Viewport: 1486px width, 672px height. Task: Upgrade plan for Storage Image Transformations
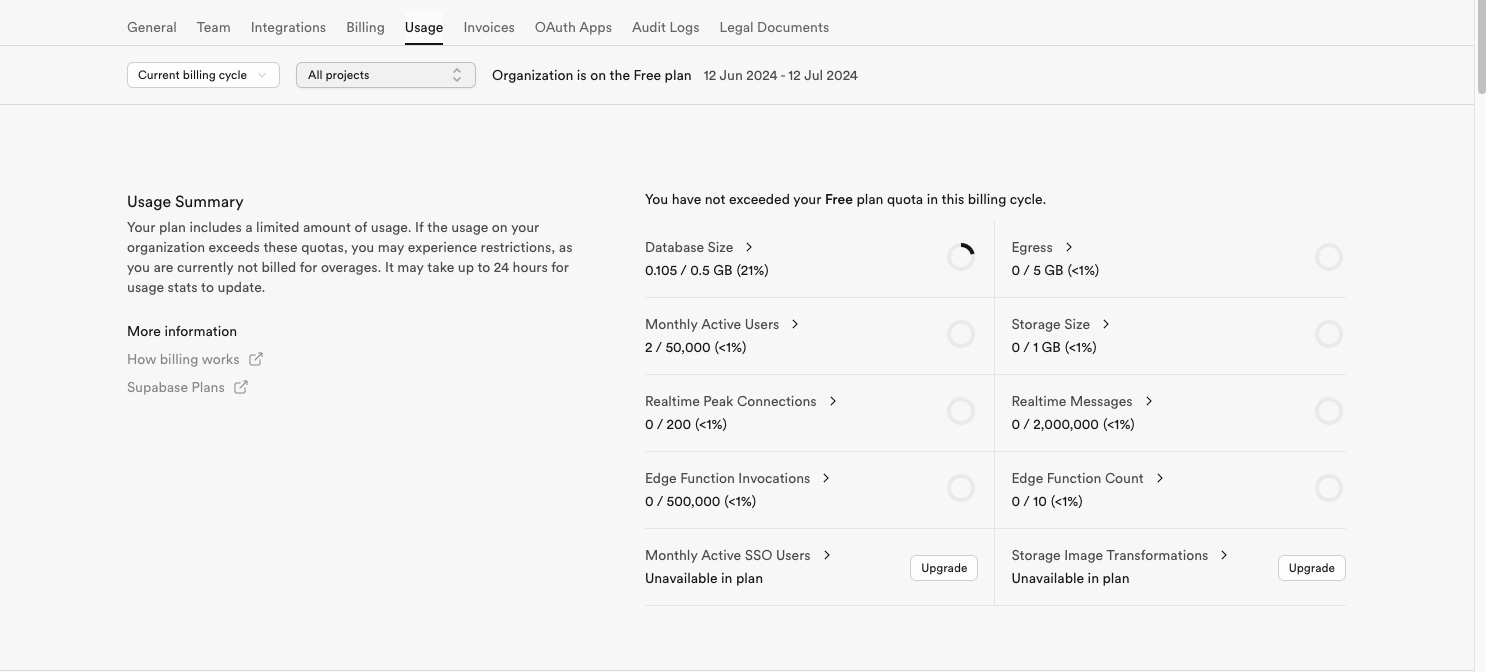coord(1311,568)
